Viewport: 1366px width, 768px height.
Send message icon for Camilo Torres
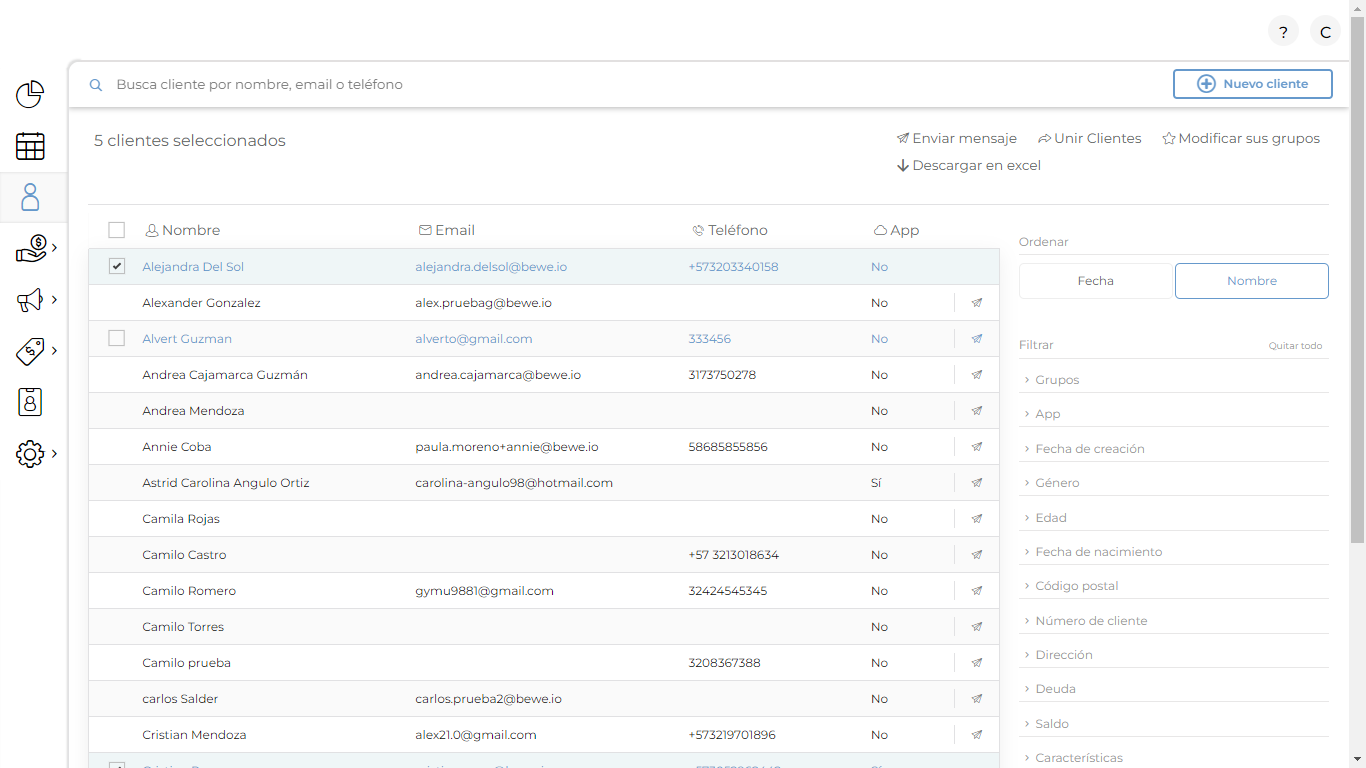click(977, 627)
